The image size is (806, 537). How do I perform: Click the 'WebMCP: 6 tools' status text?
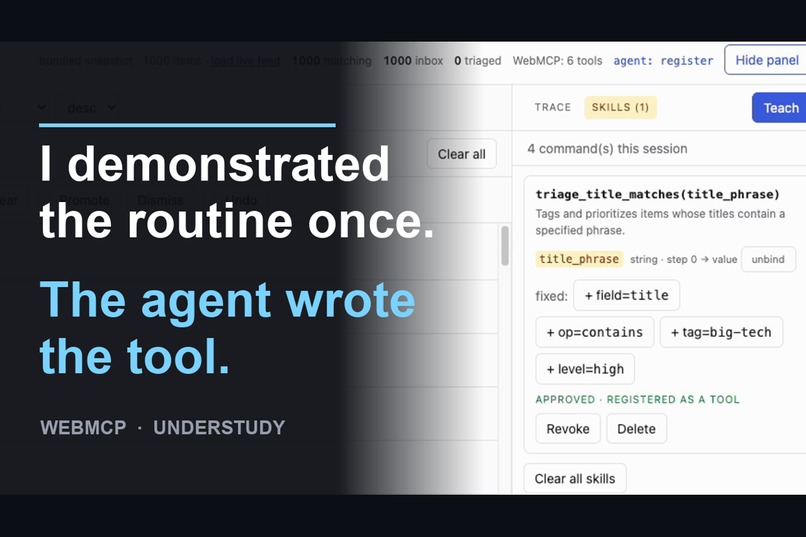point(557,61)
